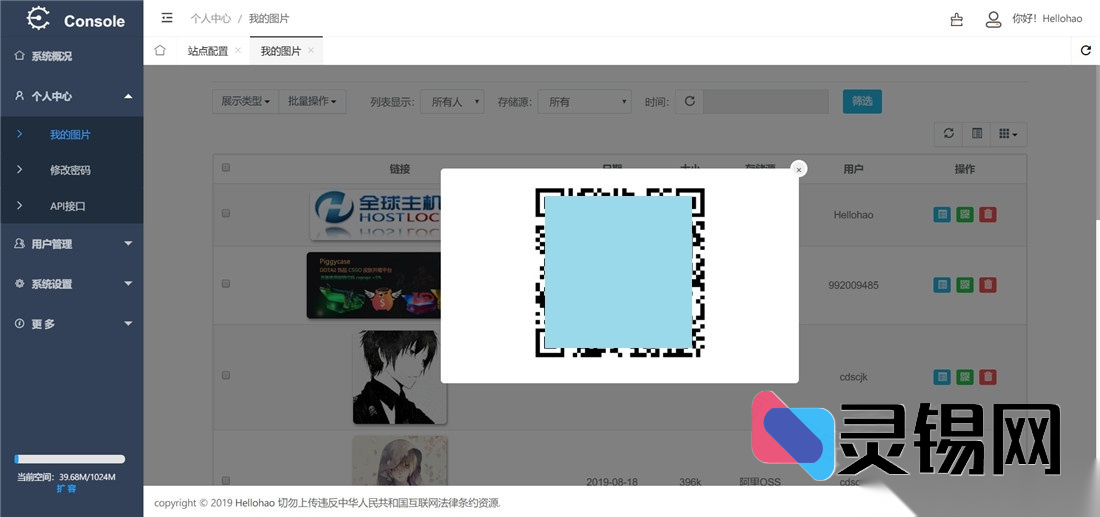The width and height of the screenshot is (1100, 517).
Task: Toggle the table card view icon
Action: pos(977,133)
